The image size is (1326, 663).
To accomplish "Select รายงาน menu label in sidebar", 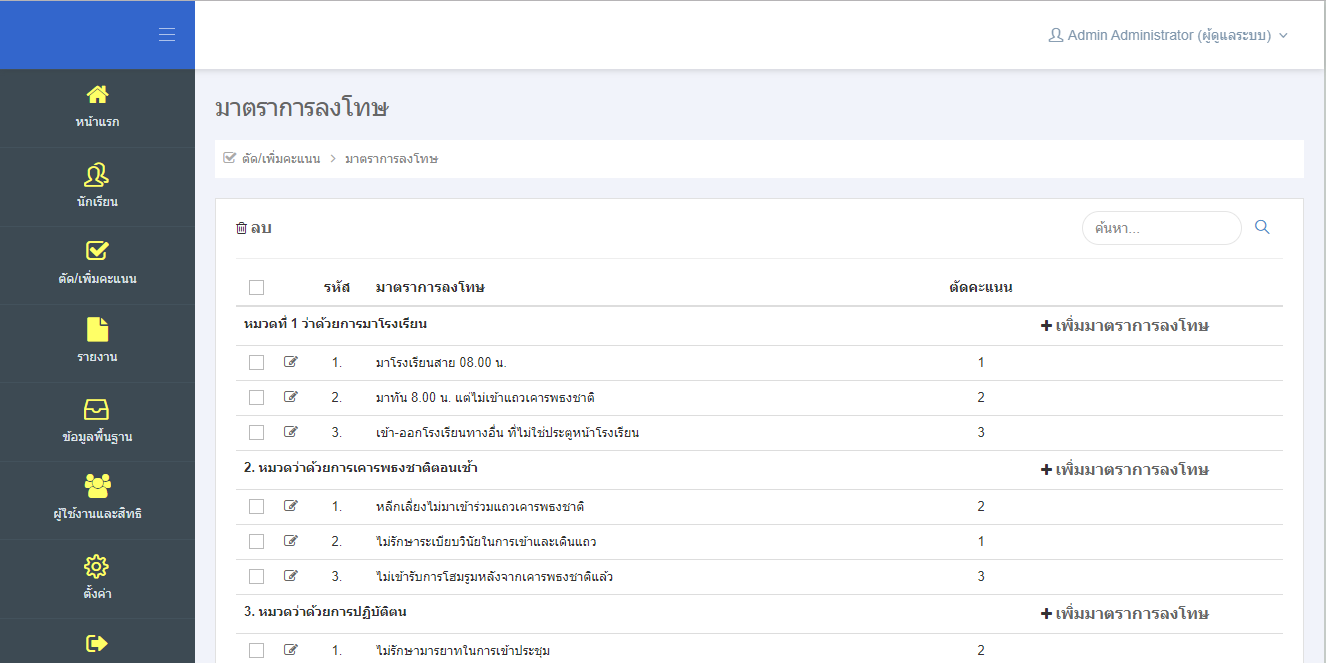I will coord(97,357).
